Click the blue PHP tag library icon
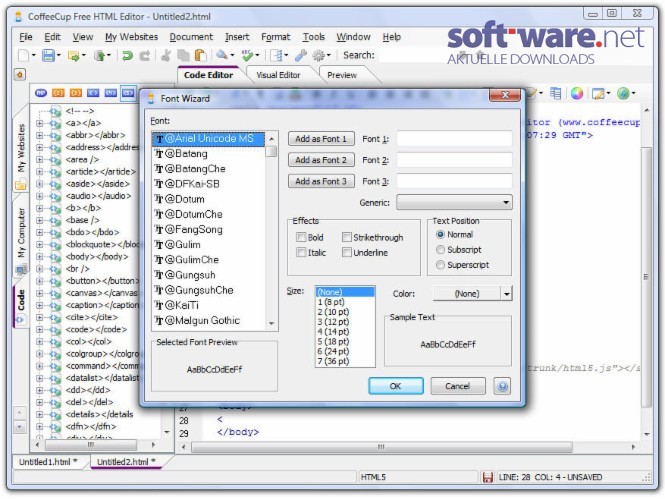Image resolution: width=665 pixels, height=500 pixels. (x=41, y=92)
